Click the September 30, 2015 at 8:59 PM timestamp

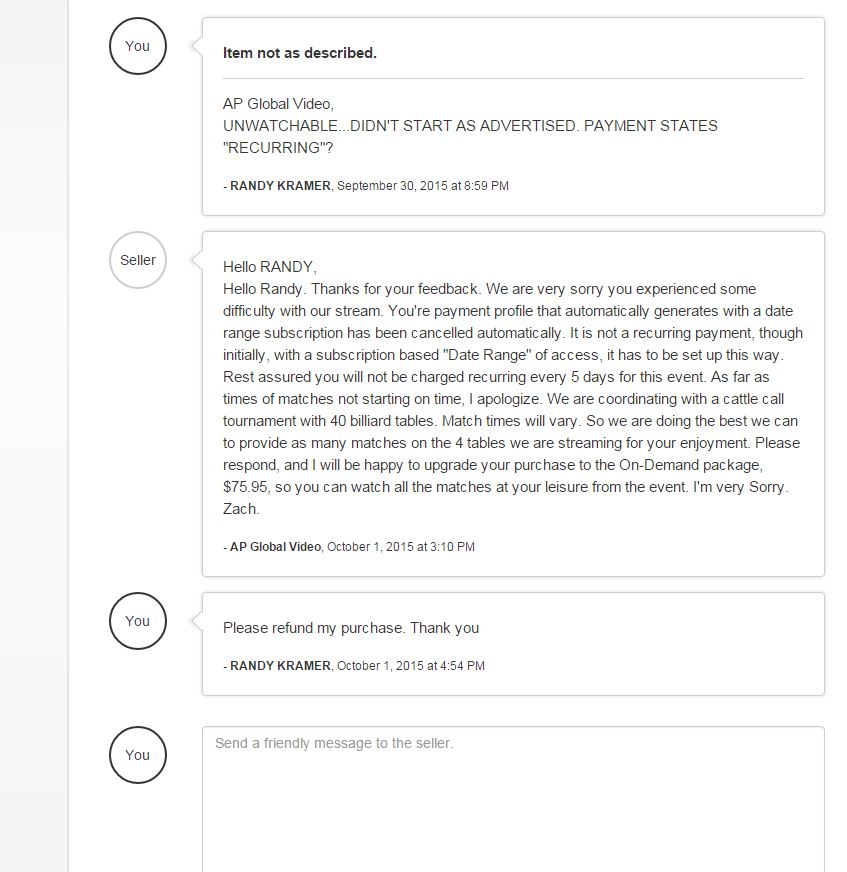pos(423,186)
